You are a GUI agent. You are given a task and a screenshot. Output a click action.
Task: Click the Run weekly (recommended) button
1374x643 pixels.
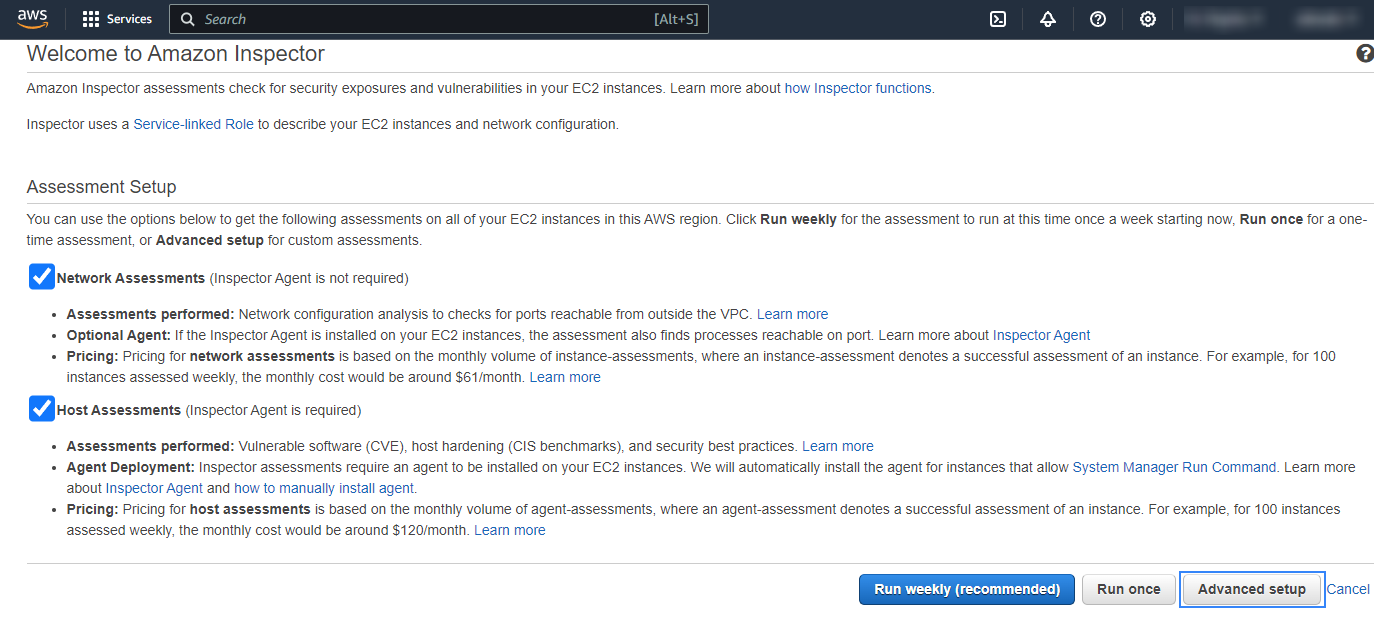[x=966, y=589]
